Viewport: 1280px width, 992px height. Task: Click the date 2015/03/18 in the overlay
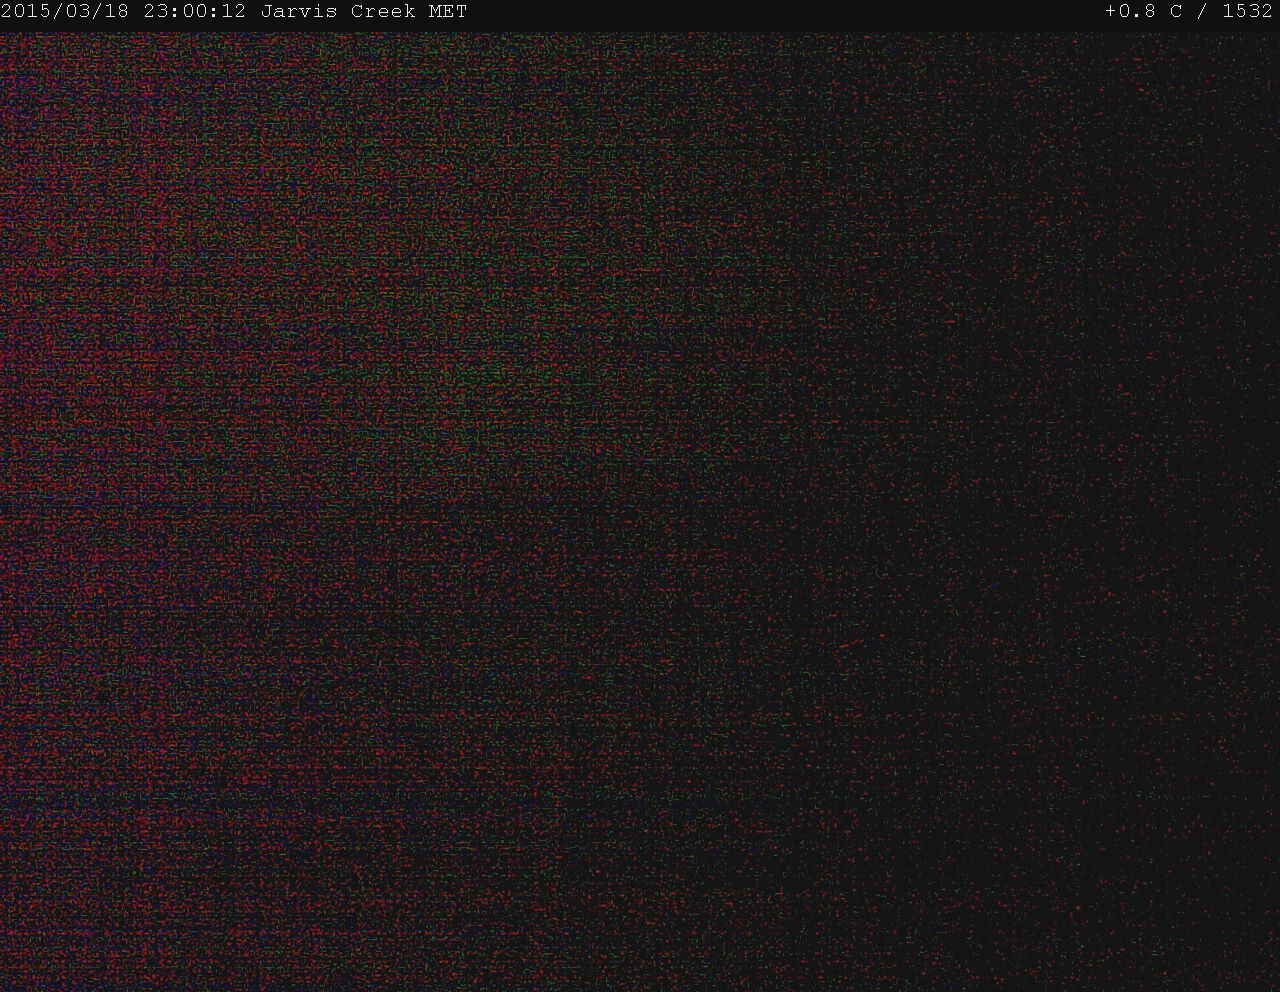coord(65,12)
